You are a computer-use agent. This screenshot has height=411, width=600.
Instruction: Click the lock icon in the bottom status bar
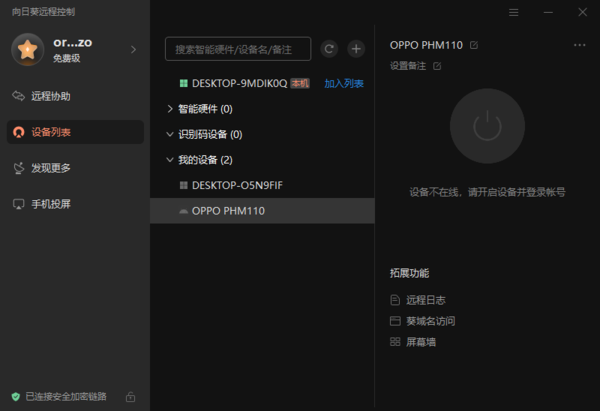click(x=131, y=397)
